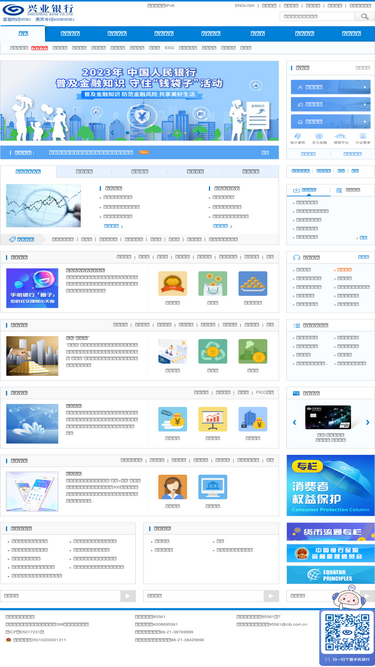Click the 86-21-38429696 number in footer

(188, 640)
